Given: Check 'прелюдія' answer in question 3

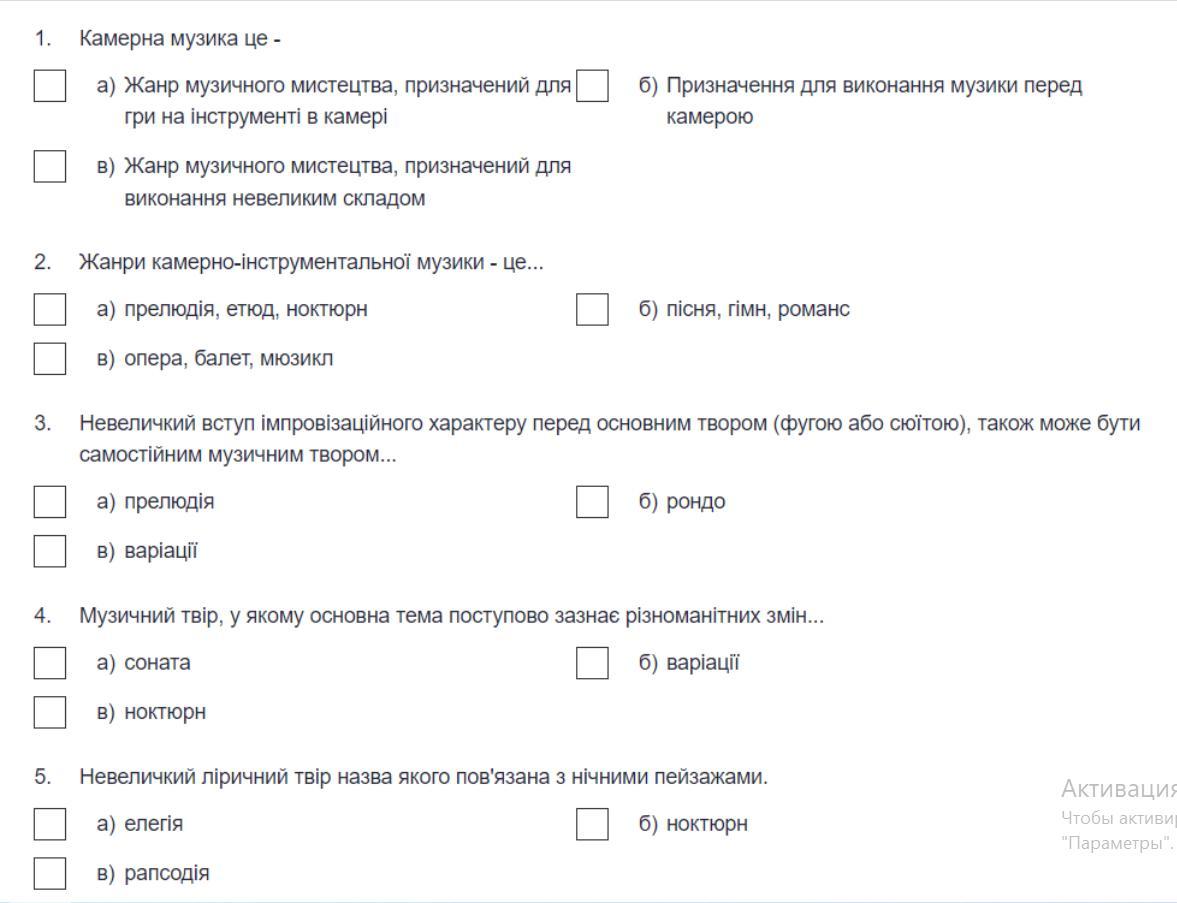Looking at the screenshot, I should [50, 502].
